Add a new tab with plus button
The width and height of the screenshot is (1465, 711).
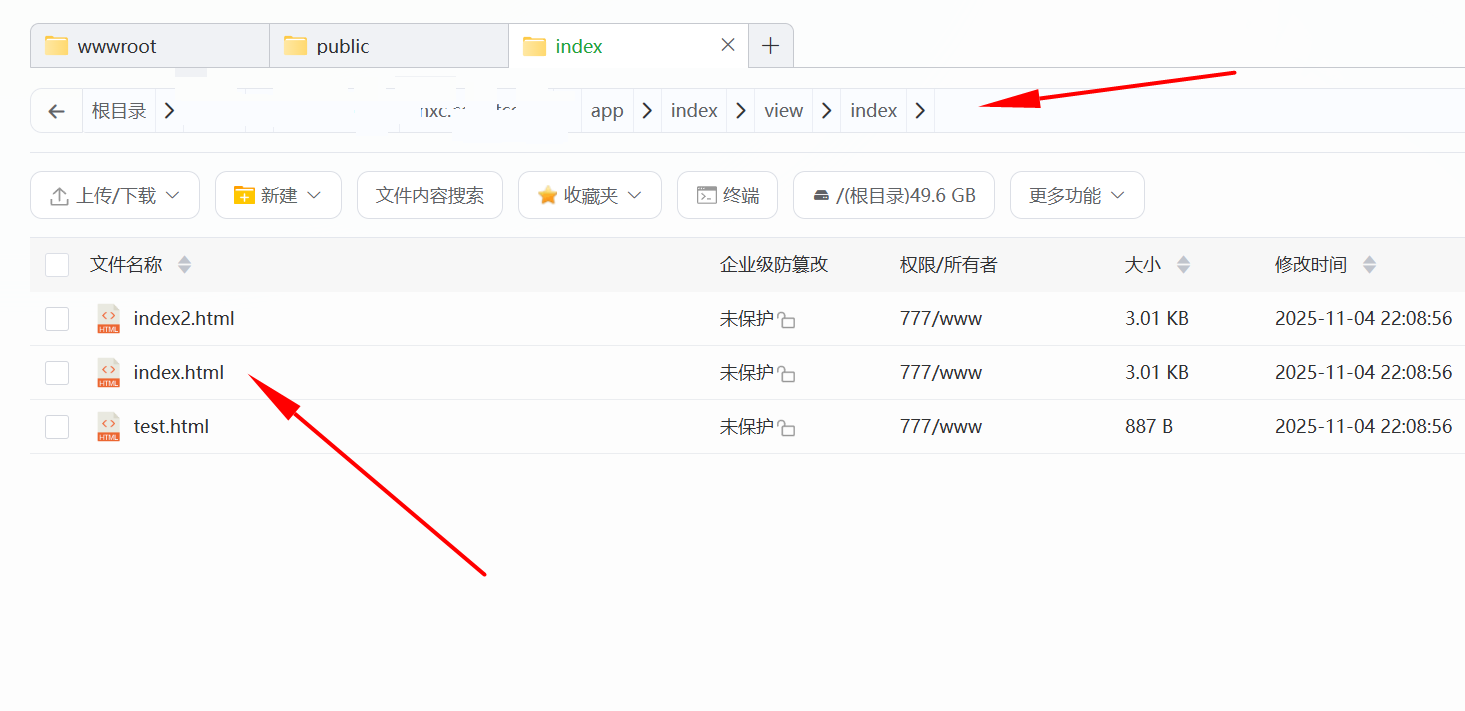[x=770, y=46]
